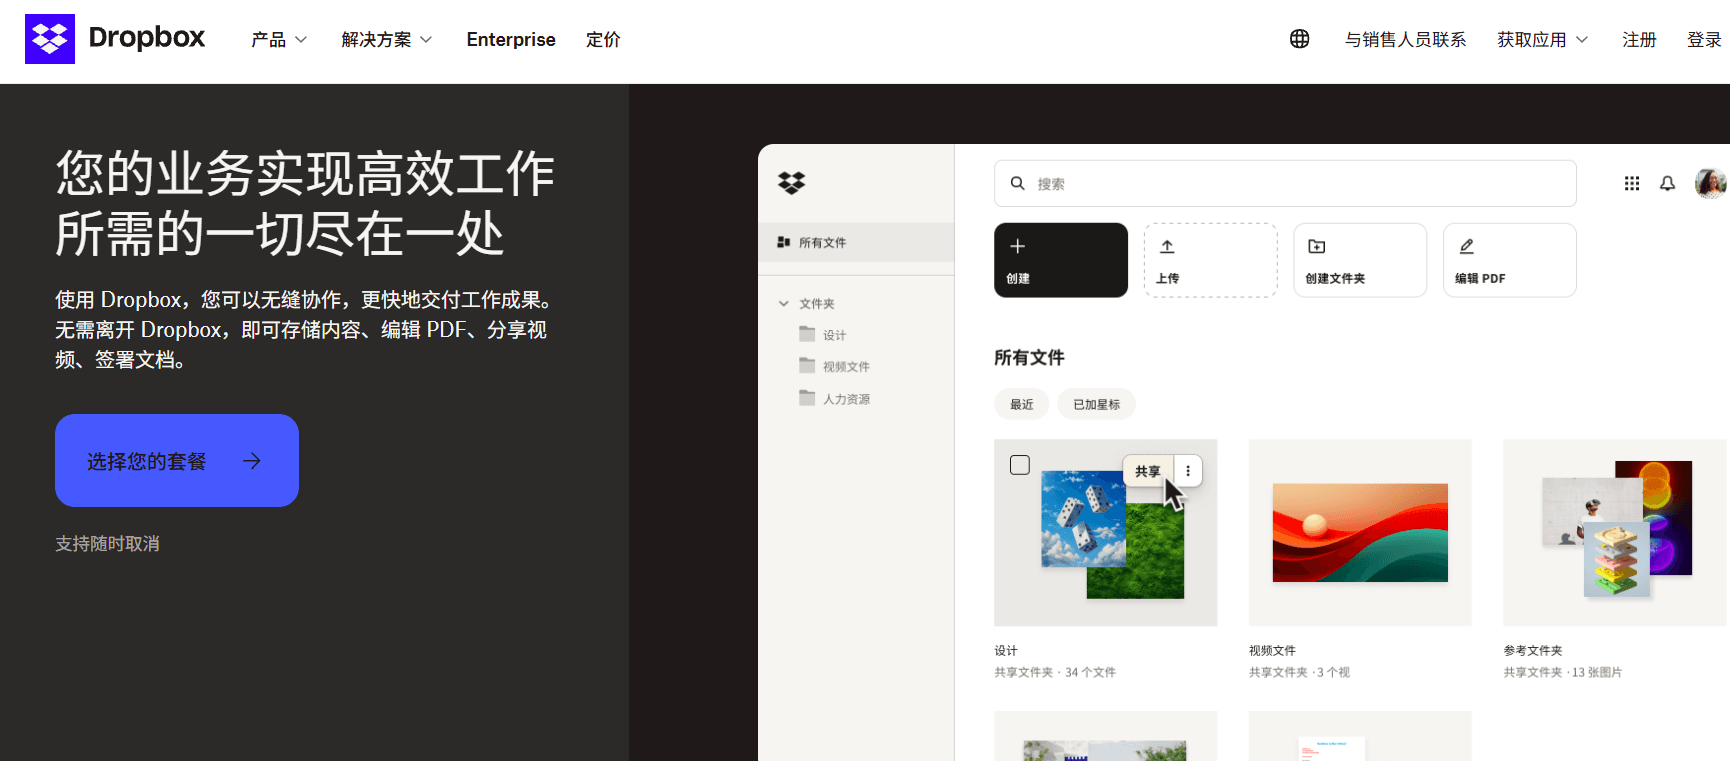This screenshot has height=761, width=1730.
Task: Open the 参考文件夹 folder thumbnail
Action: pos(1615,532)
